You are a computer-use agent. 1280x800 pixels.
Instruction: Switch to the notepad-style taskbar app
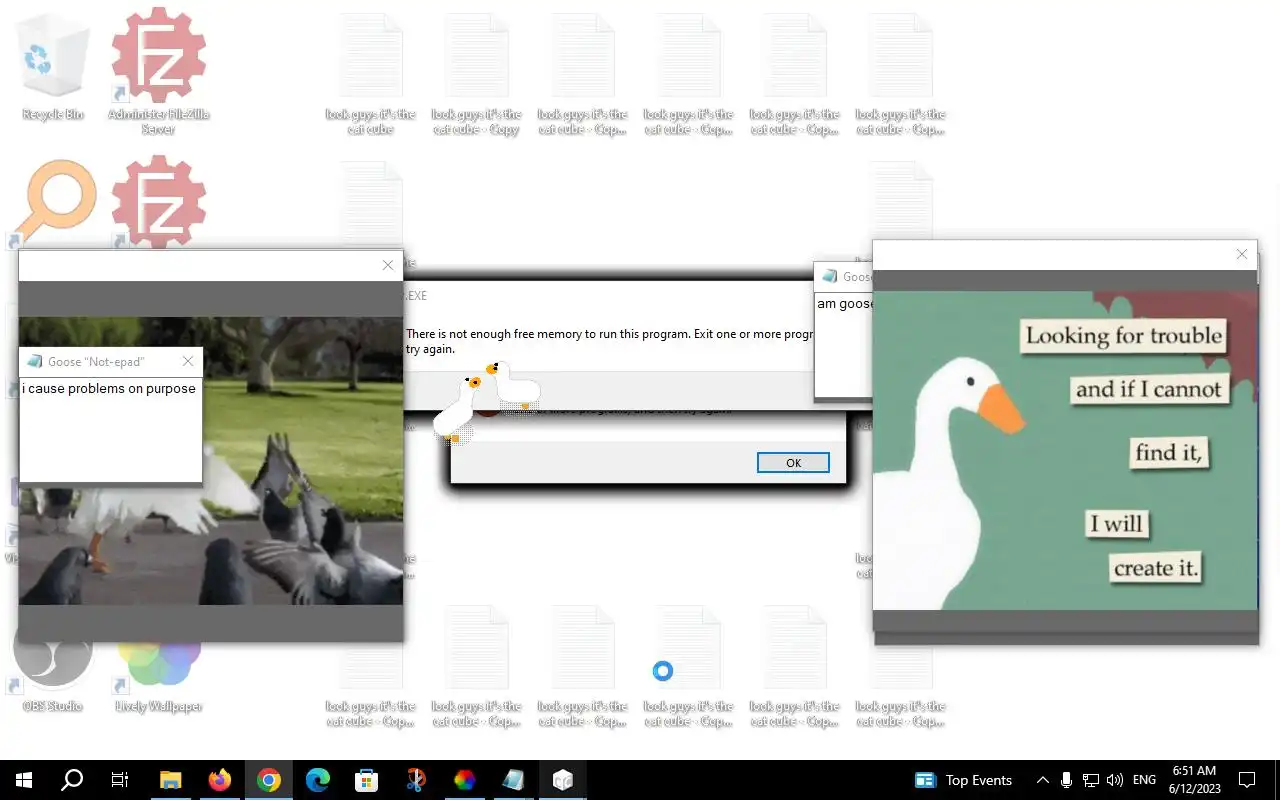pyautogui.click(x=514, y=780)
